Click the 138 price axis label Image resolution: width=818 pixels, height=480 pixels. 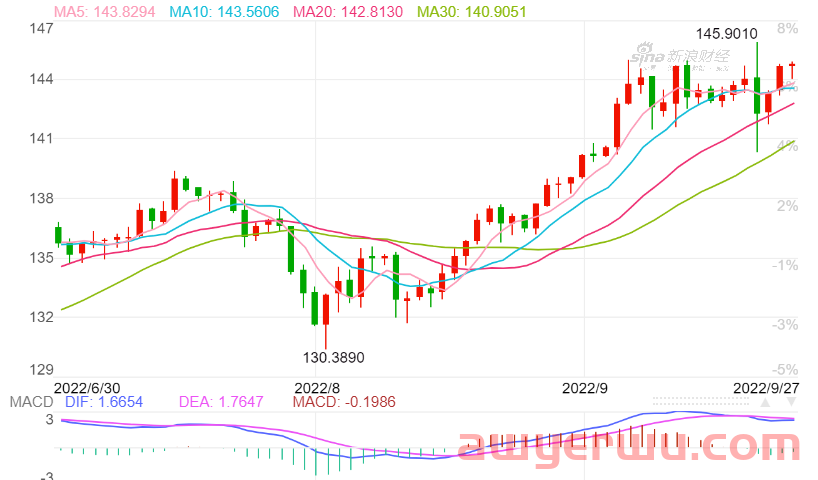click(41, 198)
